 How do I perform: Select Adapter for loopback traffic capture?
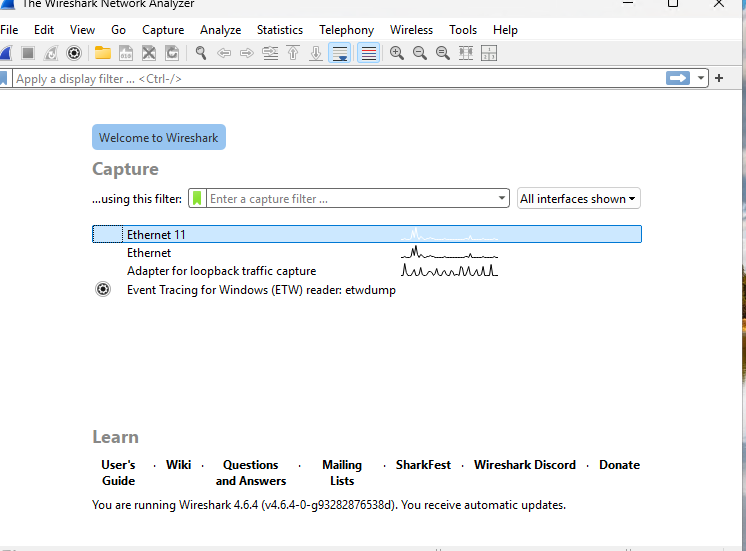tap(367, 271)
